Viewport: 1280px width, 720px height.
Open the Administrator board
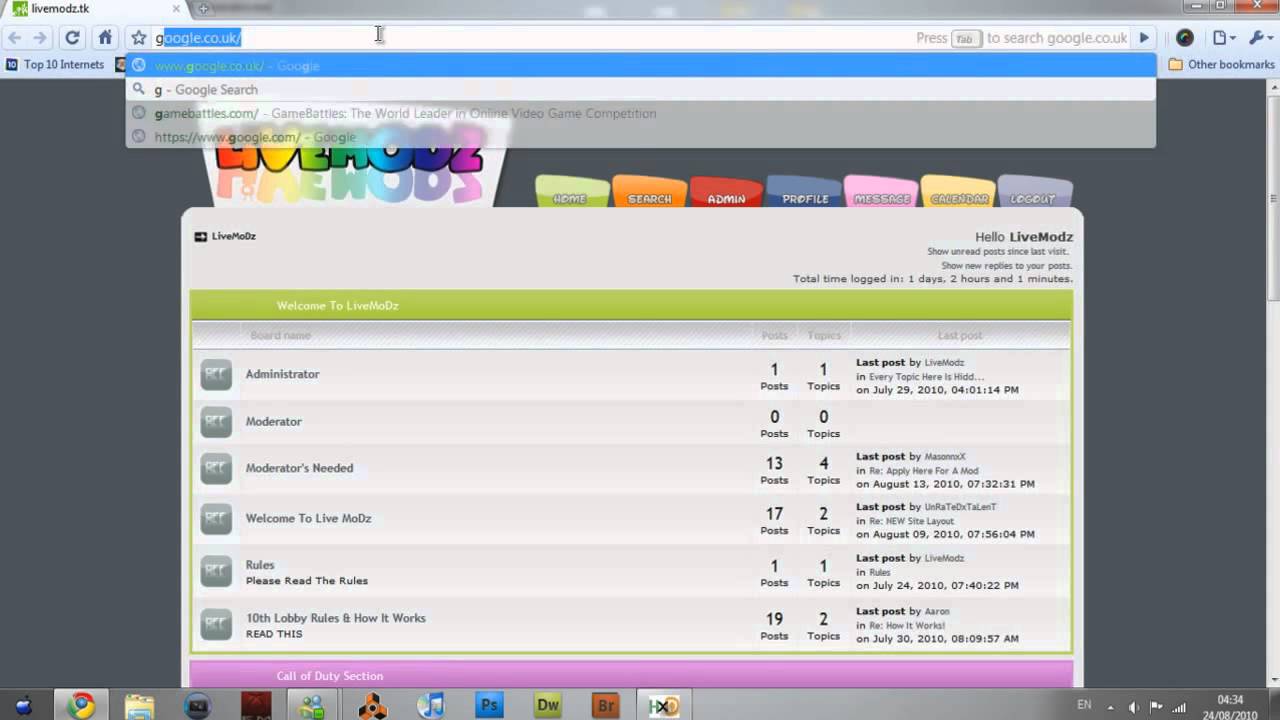283,374
